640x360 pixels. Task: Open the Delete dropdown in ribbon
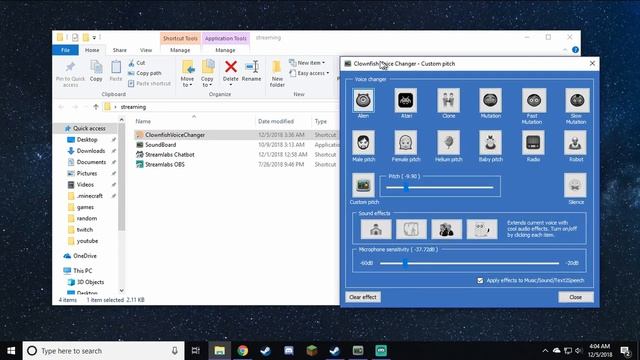231,85
